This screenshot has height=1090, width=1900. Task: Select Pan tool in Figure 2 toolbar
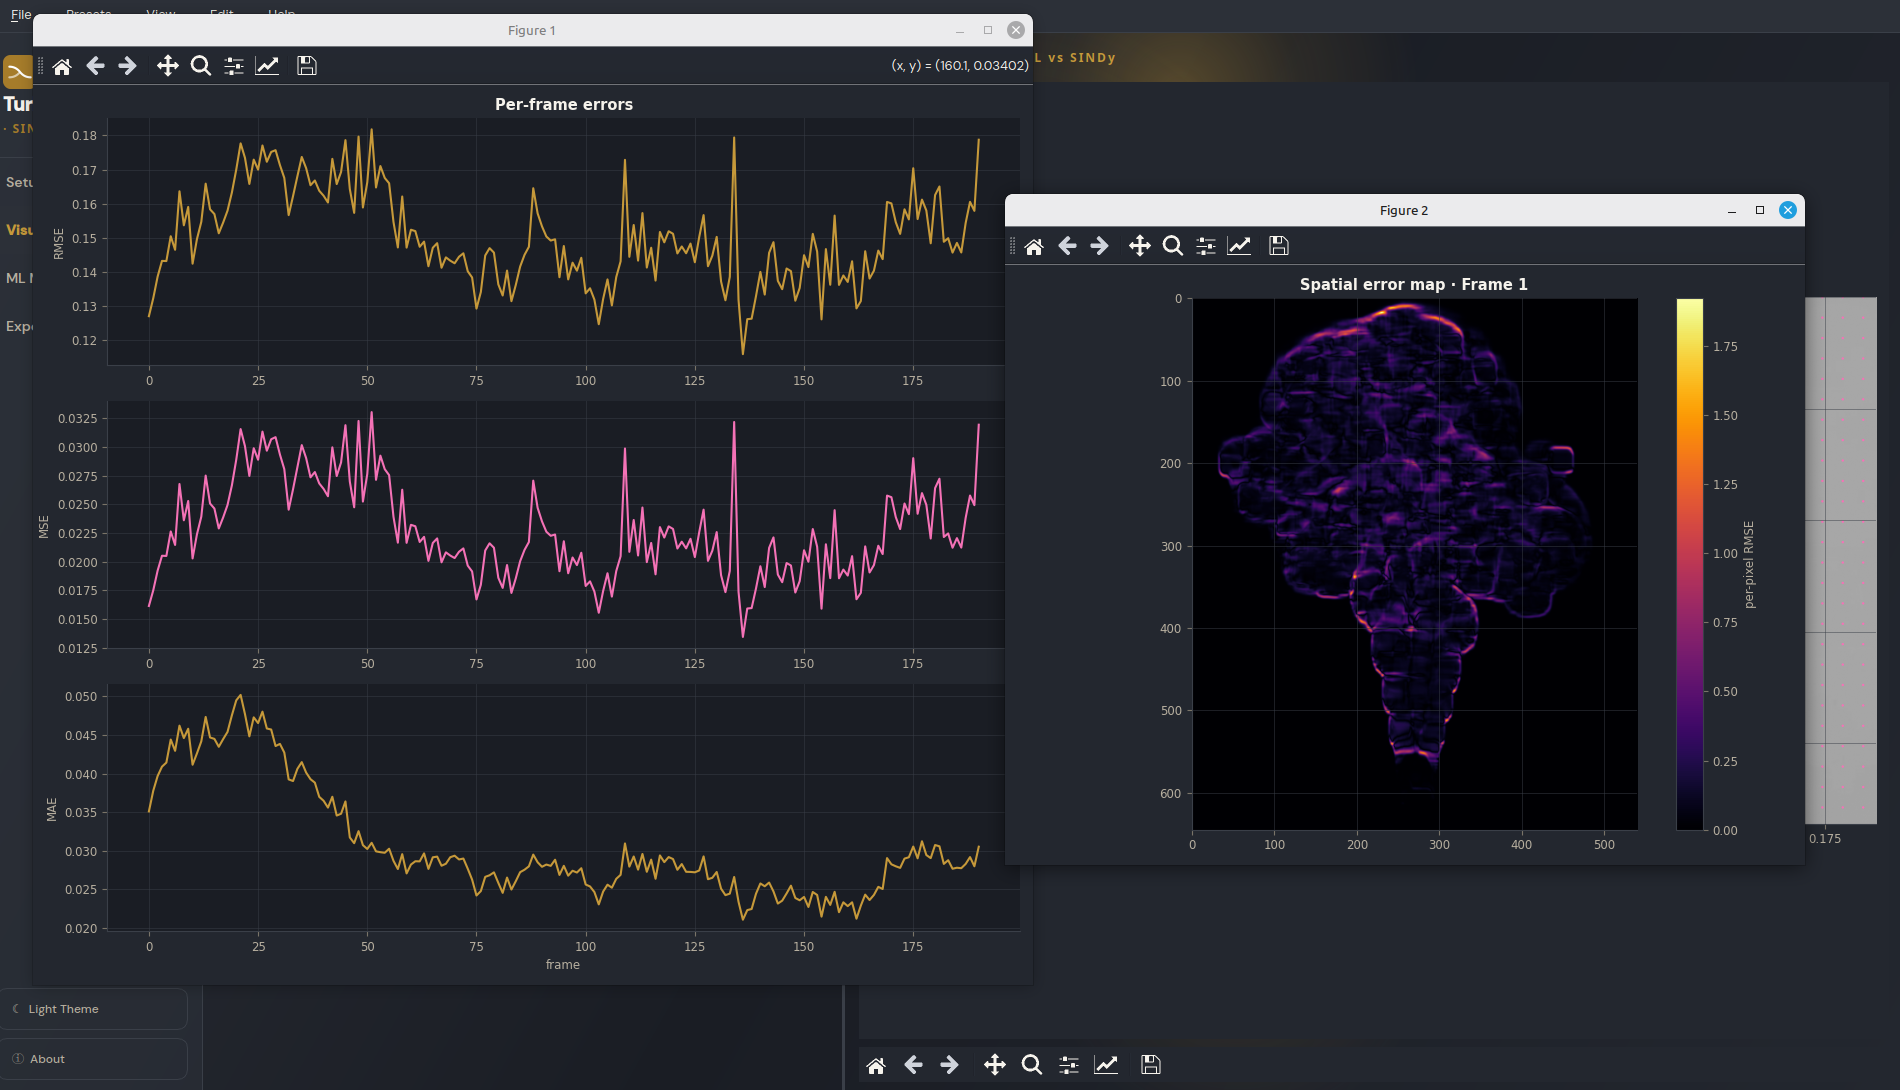click(1140, 246)
